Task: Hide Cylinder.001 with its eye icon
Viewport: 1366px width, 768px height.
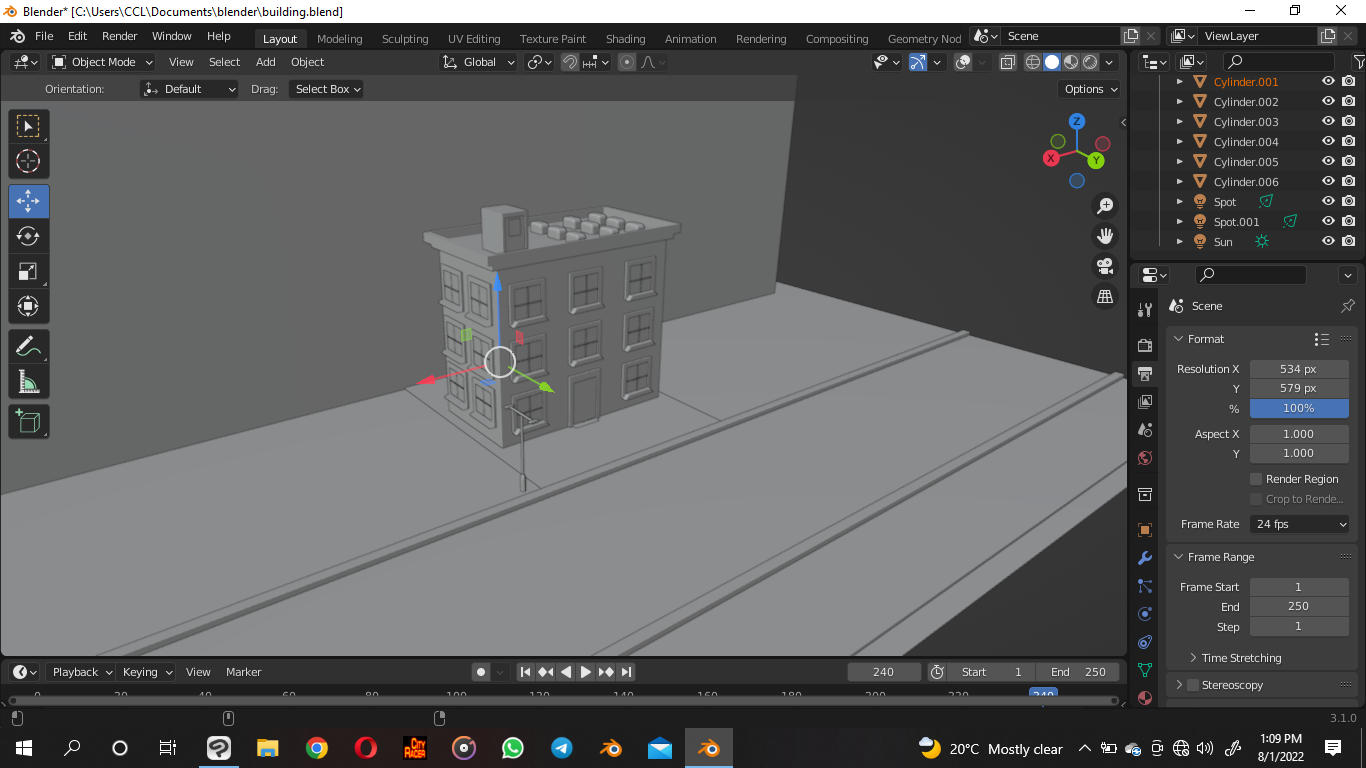Action: click(x=1328, y=82)
